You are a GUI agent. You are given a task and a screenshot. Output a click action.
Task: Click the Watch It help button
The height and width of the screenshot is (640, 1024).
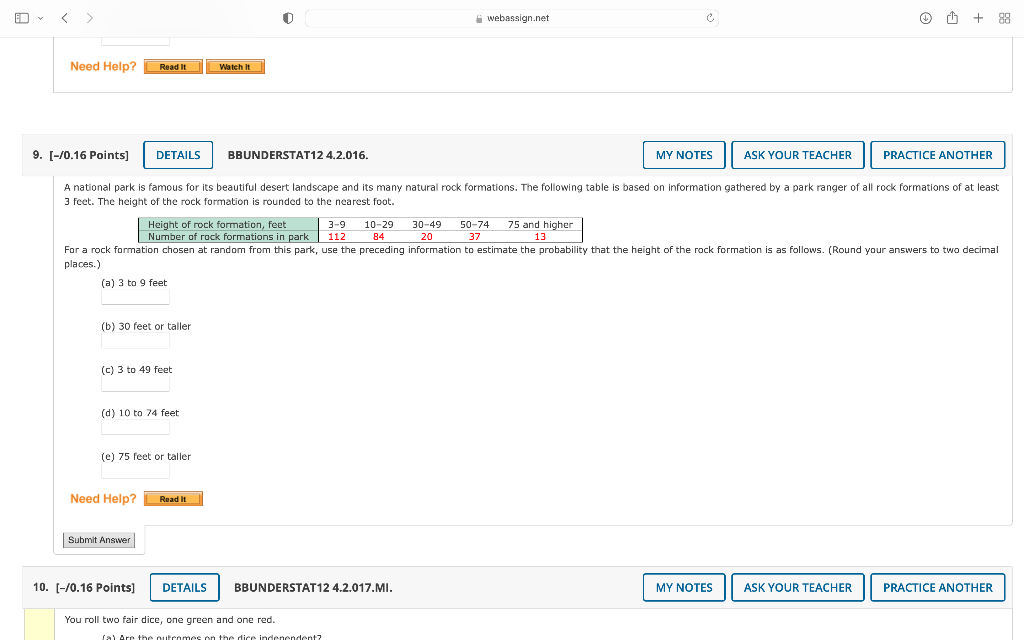pos(235,66)
